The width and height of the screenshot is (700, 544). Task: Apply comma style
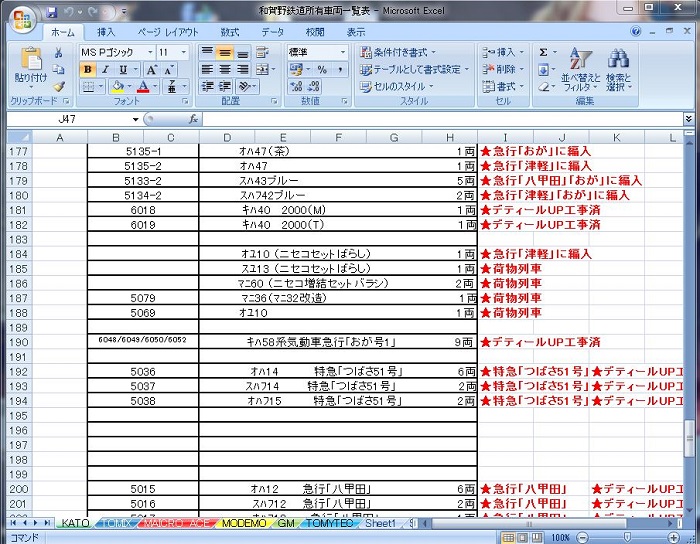(340, 69)
